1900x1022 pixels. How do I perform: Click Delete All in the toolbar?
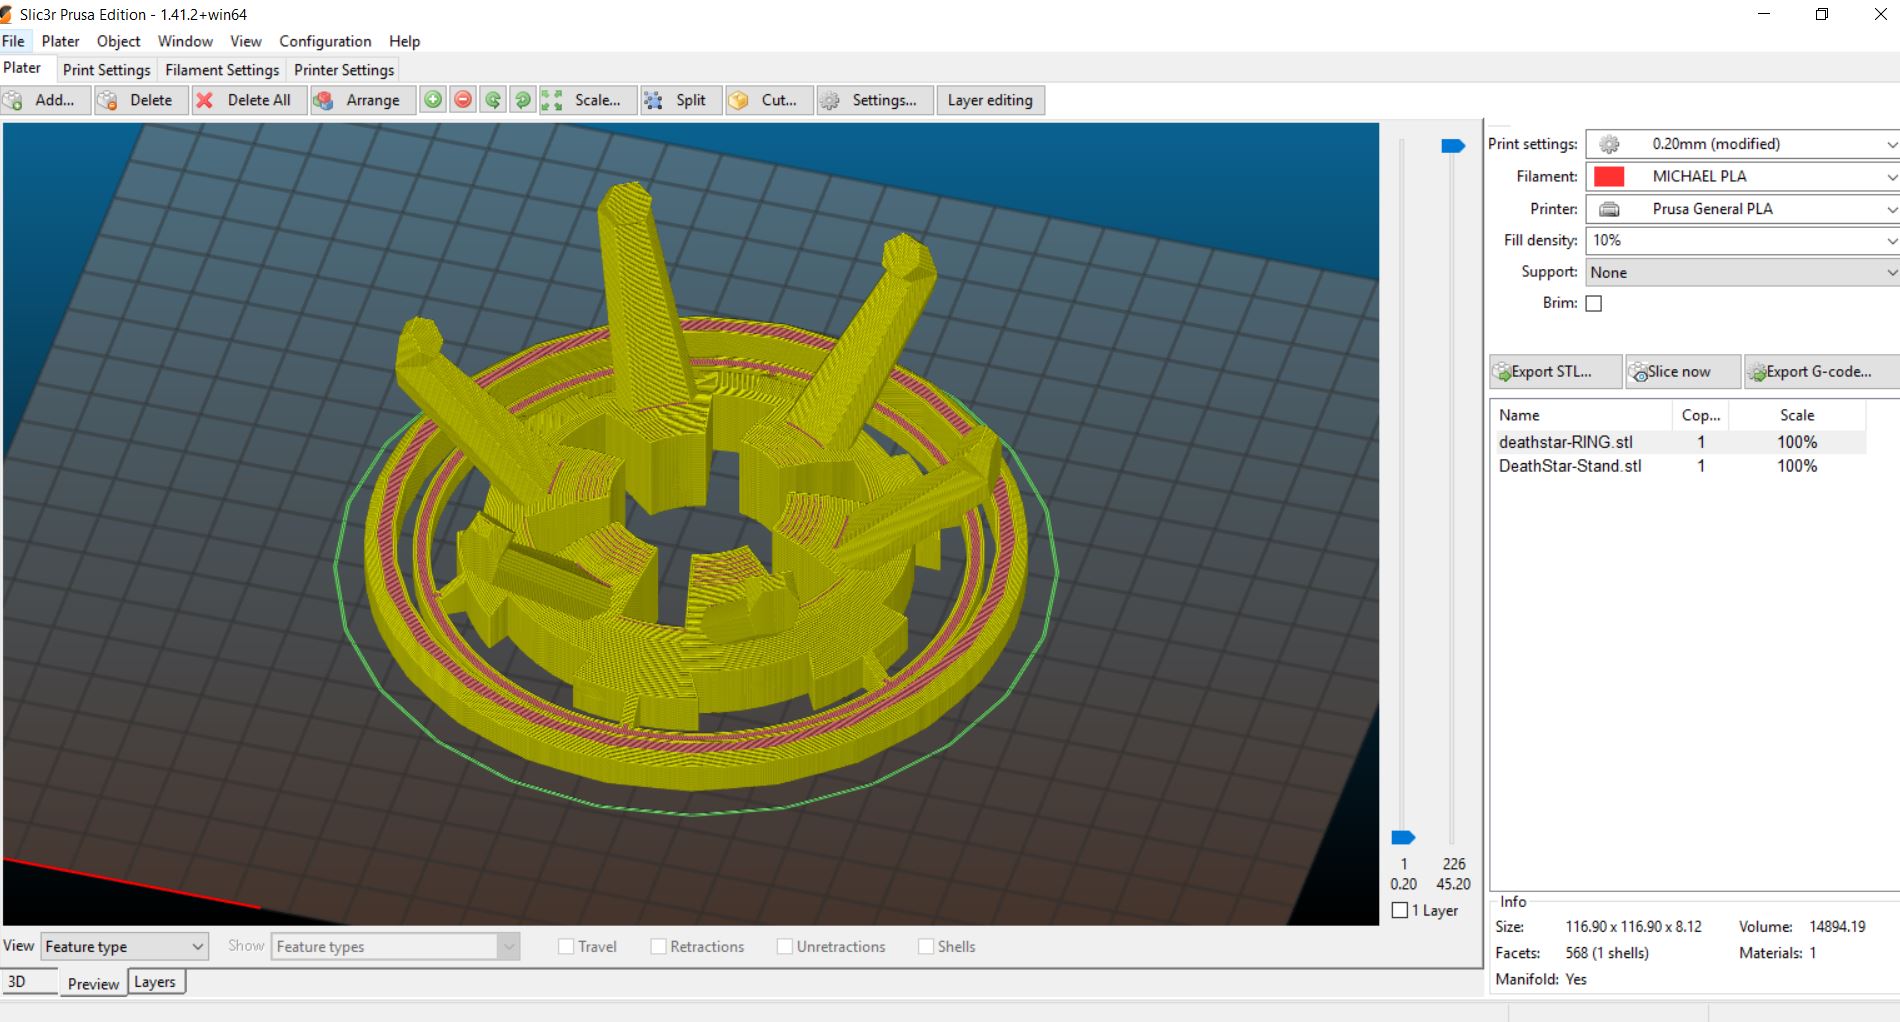click(250, 100)
